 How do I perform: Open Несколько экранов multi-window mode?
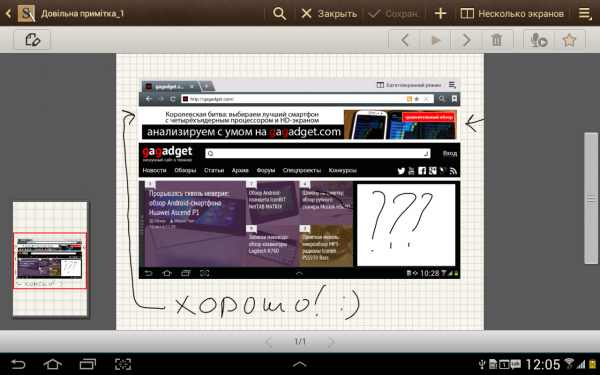[x=512, y=14]
